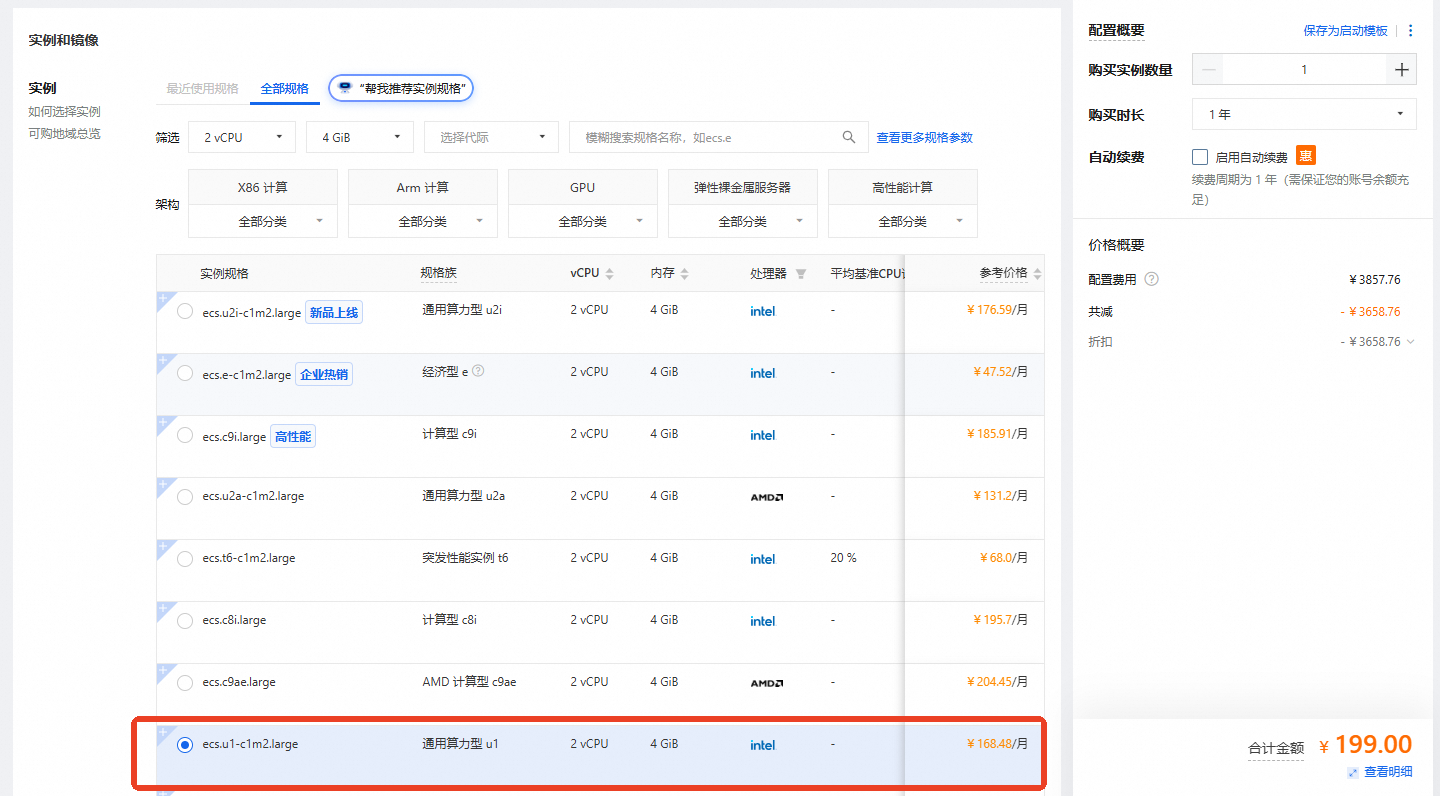Select the ecs.t6-c1m2.large radio button
The width and height of the screenshot is (1440, 796).
pos(185,559)
